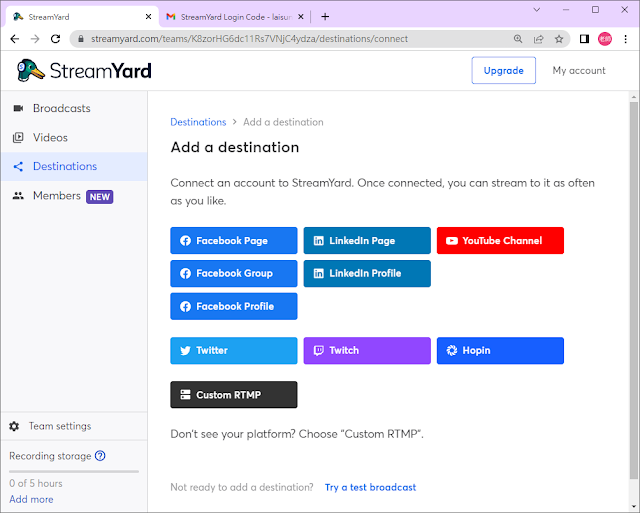Toggle the browser side panel icon

pyautogui.click(x=584, y=39)
